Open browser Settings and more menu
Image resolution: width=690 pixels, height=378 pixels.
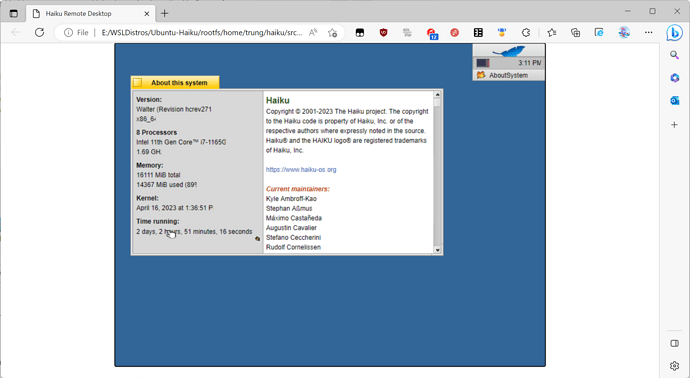click(649, 33)
